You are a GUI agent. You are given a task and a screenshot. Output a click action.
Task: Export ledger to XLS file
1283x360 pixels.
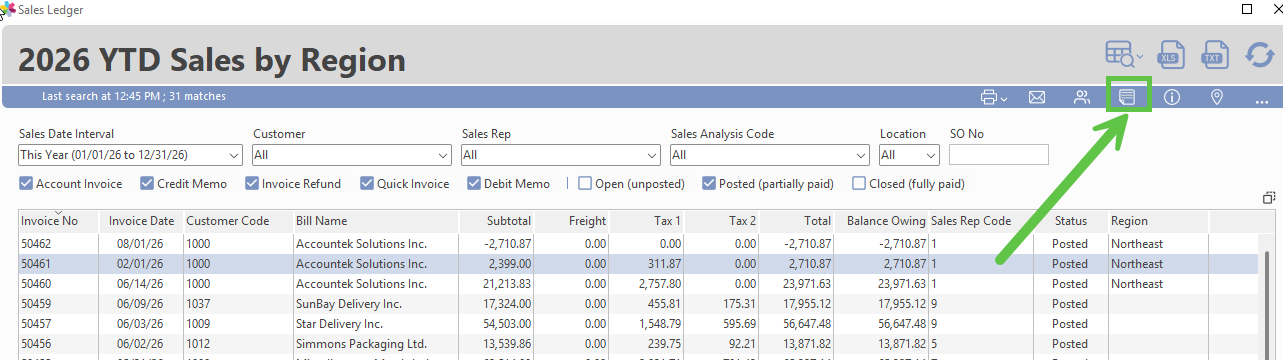tap(1171, 55)
